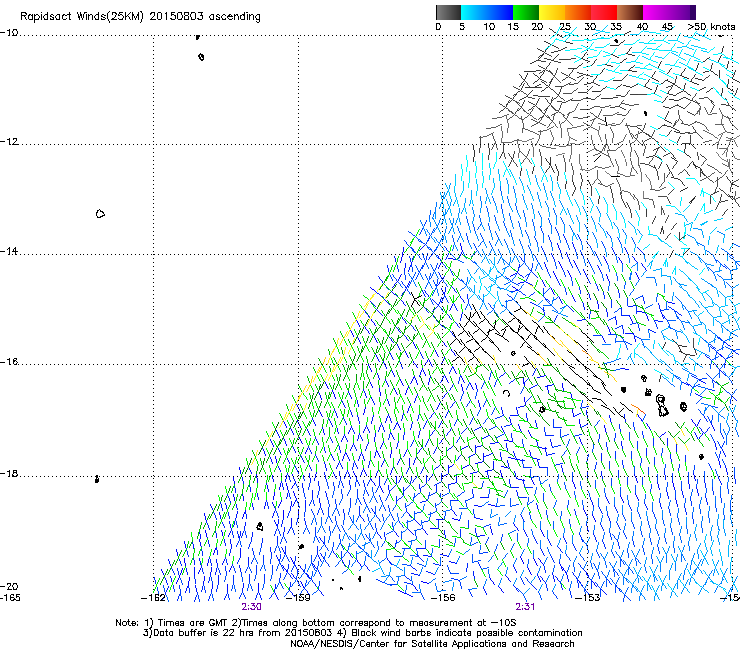This screenshot has width=740, height=650.
Task: Click the gray 0-5 knots color segment
Action: pos(448,12)
